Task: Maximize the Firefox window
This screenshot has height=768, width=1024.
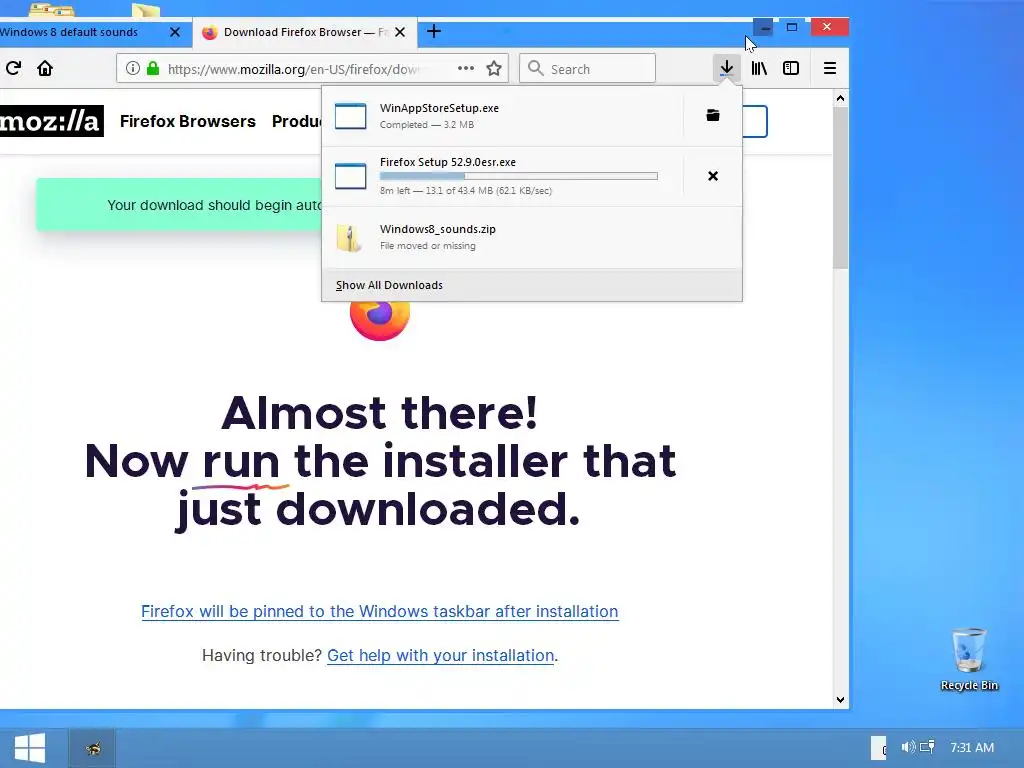Action: [x=792, y=27]
